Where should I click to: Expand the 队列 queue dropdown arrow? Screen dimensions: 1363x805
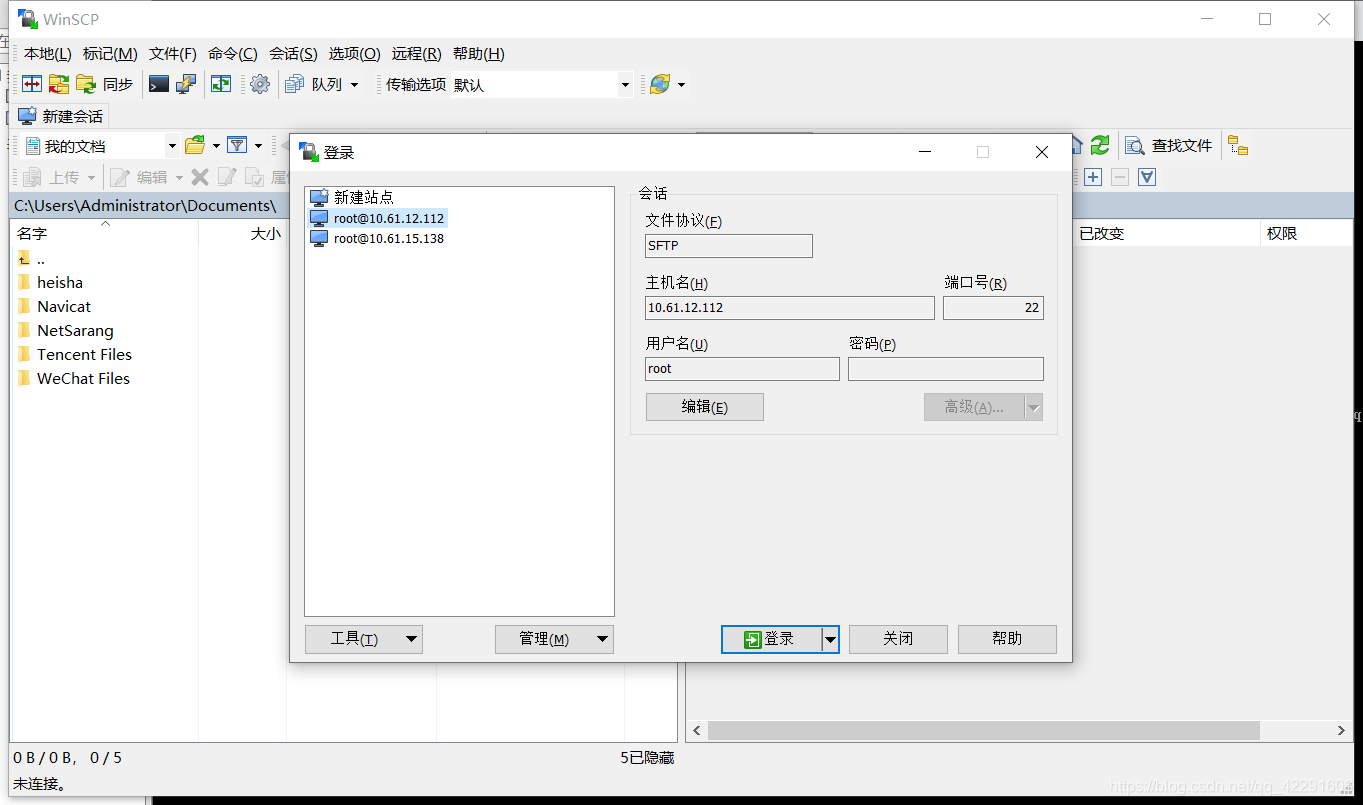(x=354, y=85)
